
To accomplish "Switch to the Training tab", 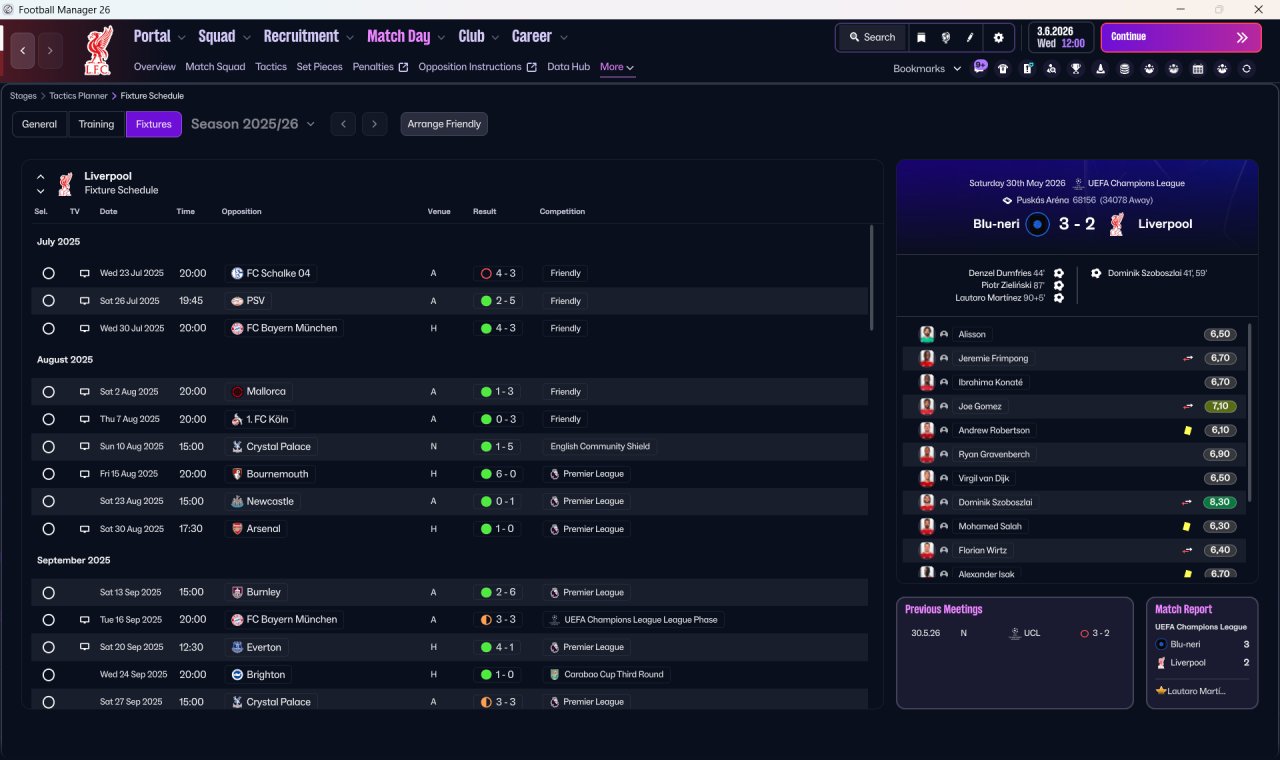I will 96,124.
